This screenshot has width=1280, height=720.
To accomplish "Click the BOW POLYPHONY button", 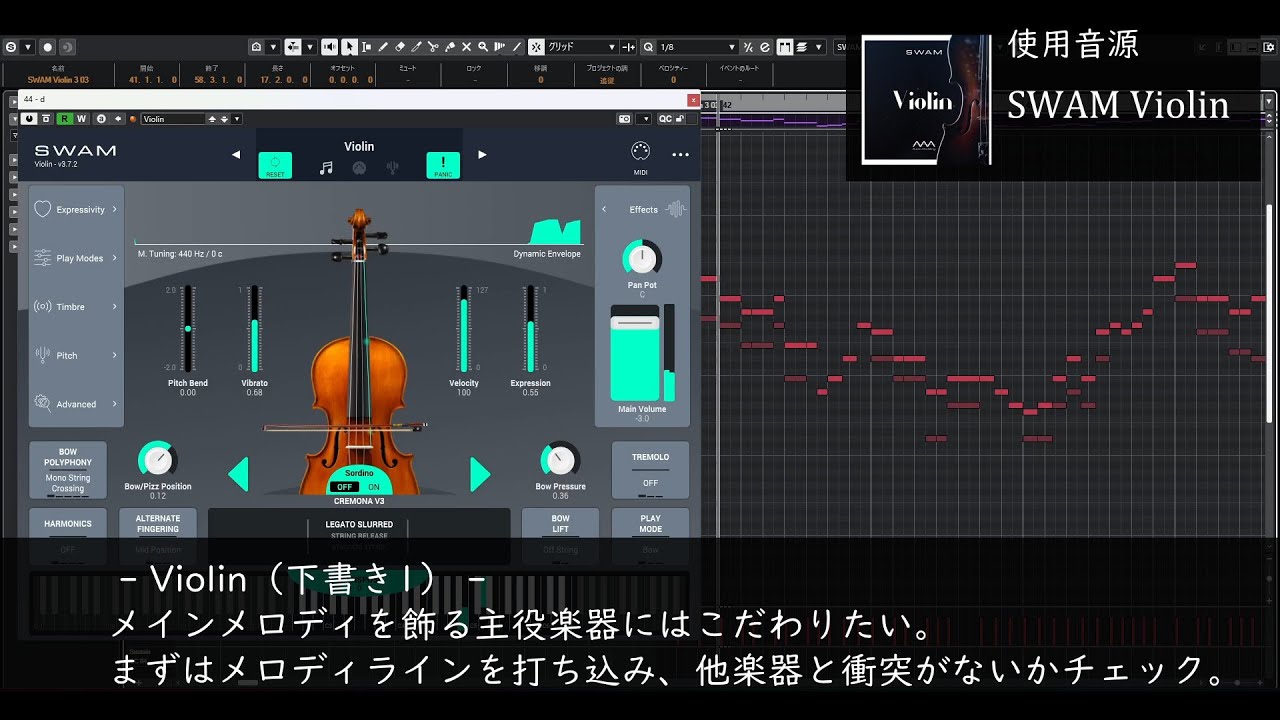I will click(x=68, y=470).
